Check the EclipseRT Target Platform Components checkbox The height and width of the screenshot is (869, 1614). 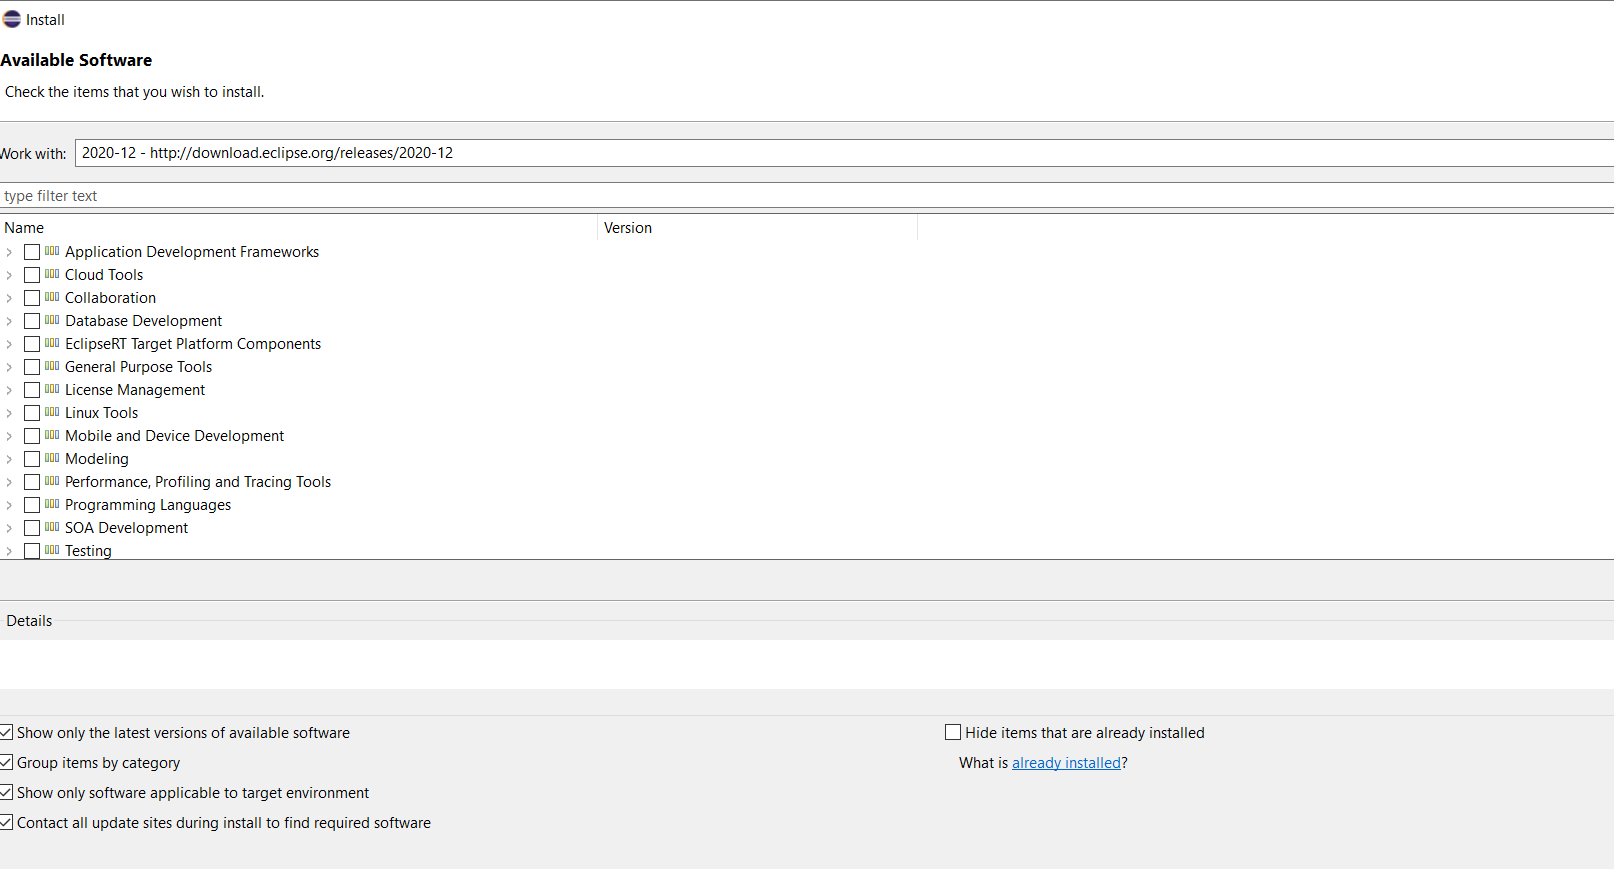32,344
